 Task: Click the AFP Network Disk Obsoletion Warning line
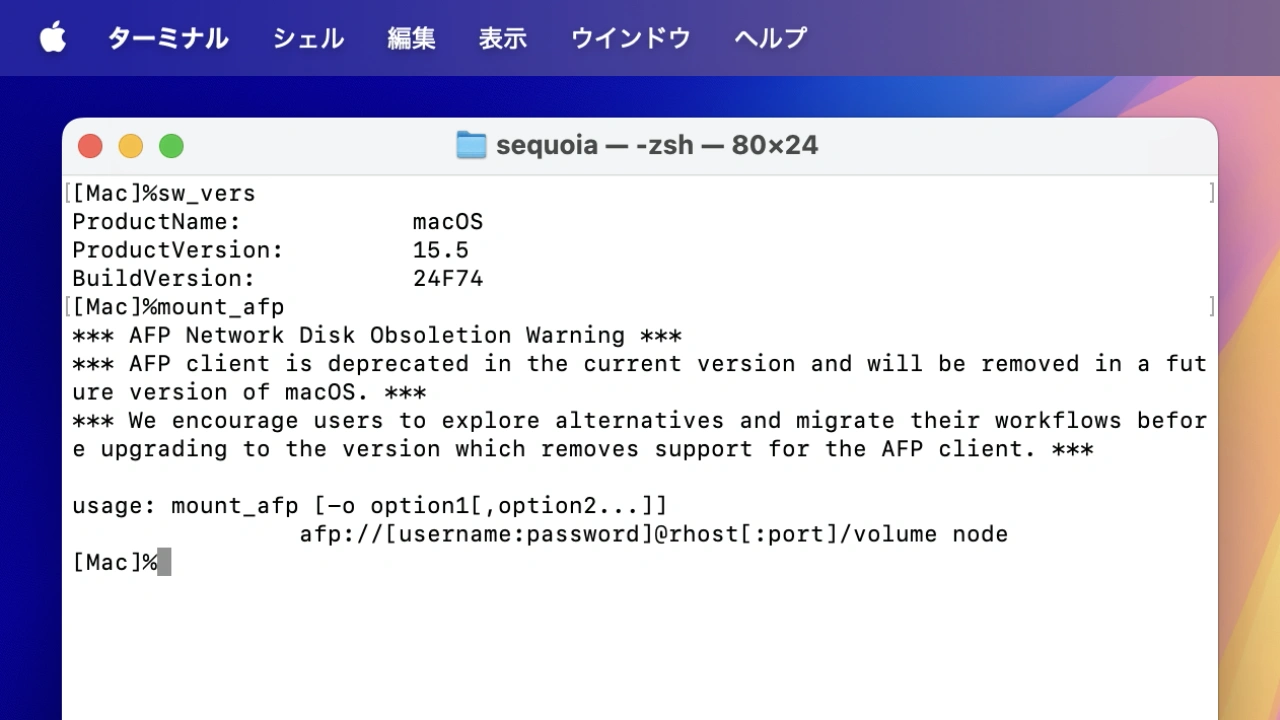pyautogui.click(x=377, y=335)
